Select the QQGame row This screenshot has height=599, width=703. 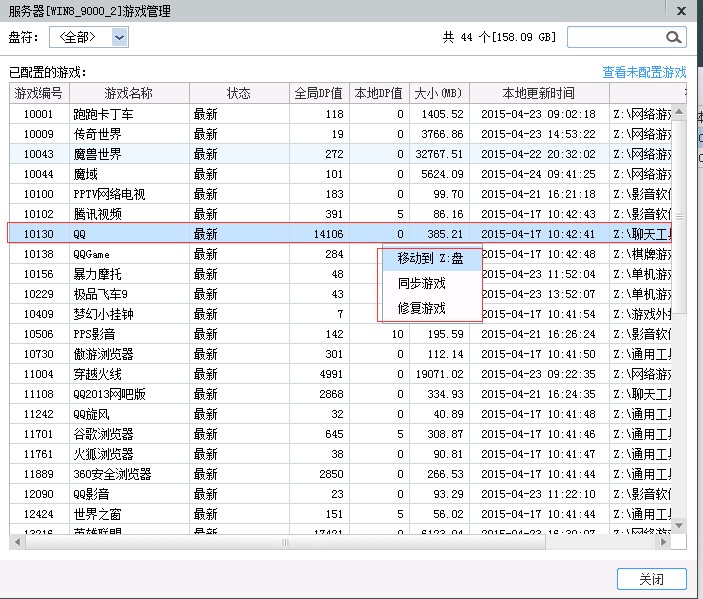click(340, 254)
